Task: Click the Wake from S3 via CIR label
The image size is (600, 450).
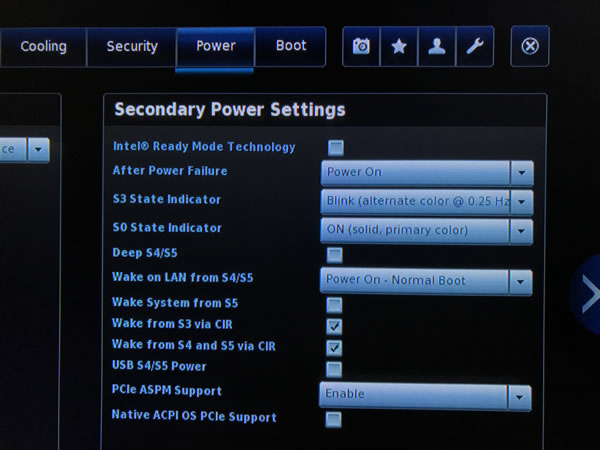Action: pyautogui.click(x=172, y=324)
